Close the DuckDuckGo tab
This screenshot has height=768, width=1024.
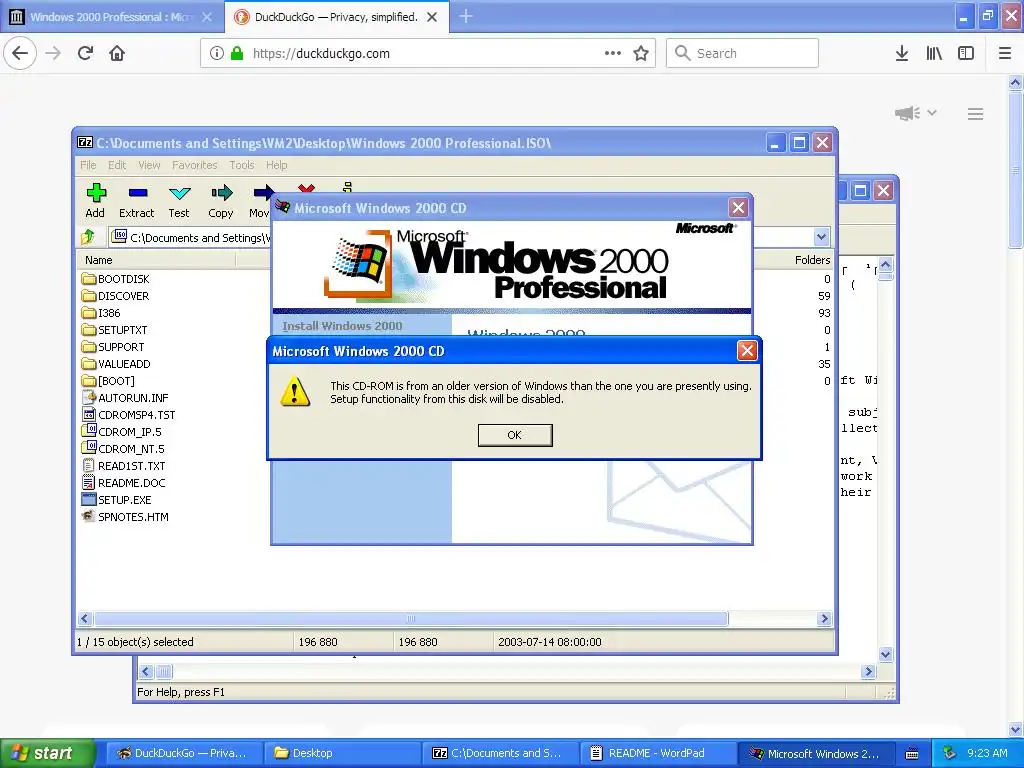pos(432,17)
